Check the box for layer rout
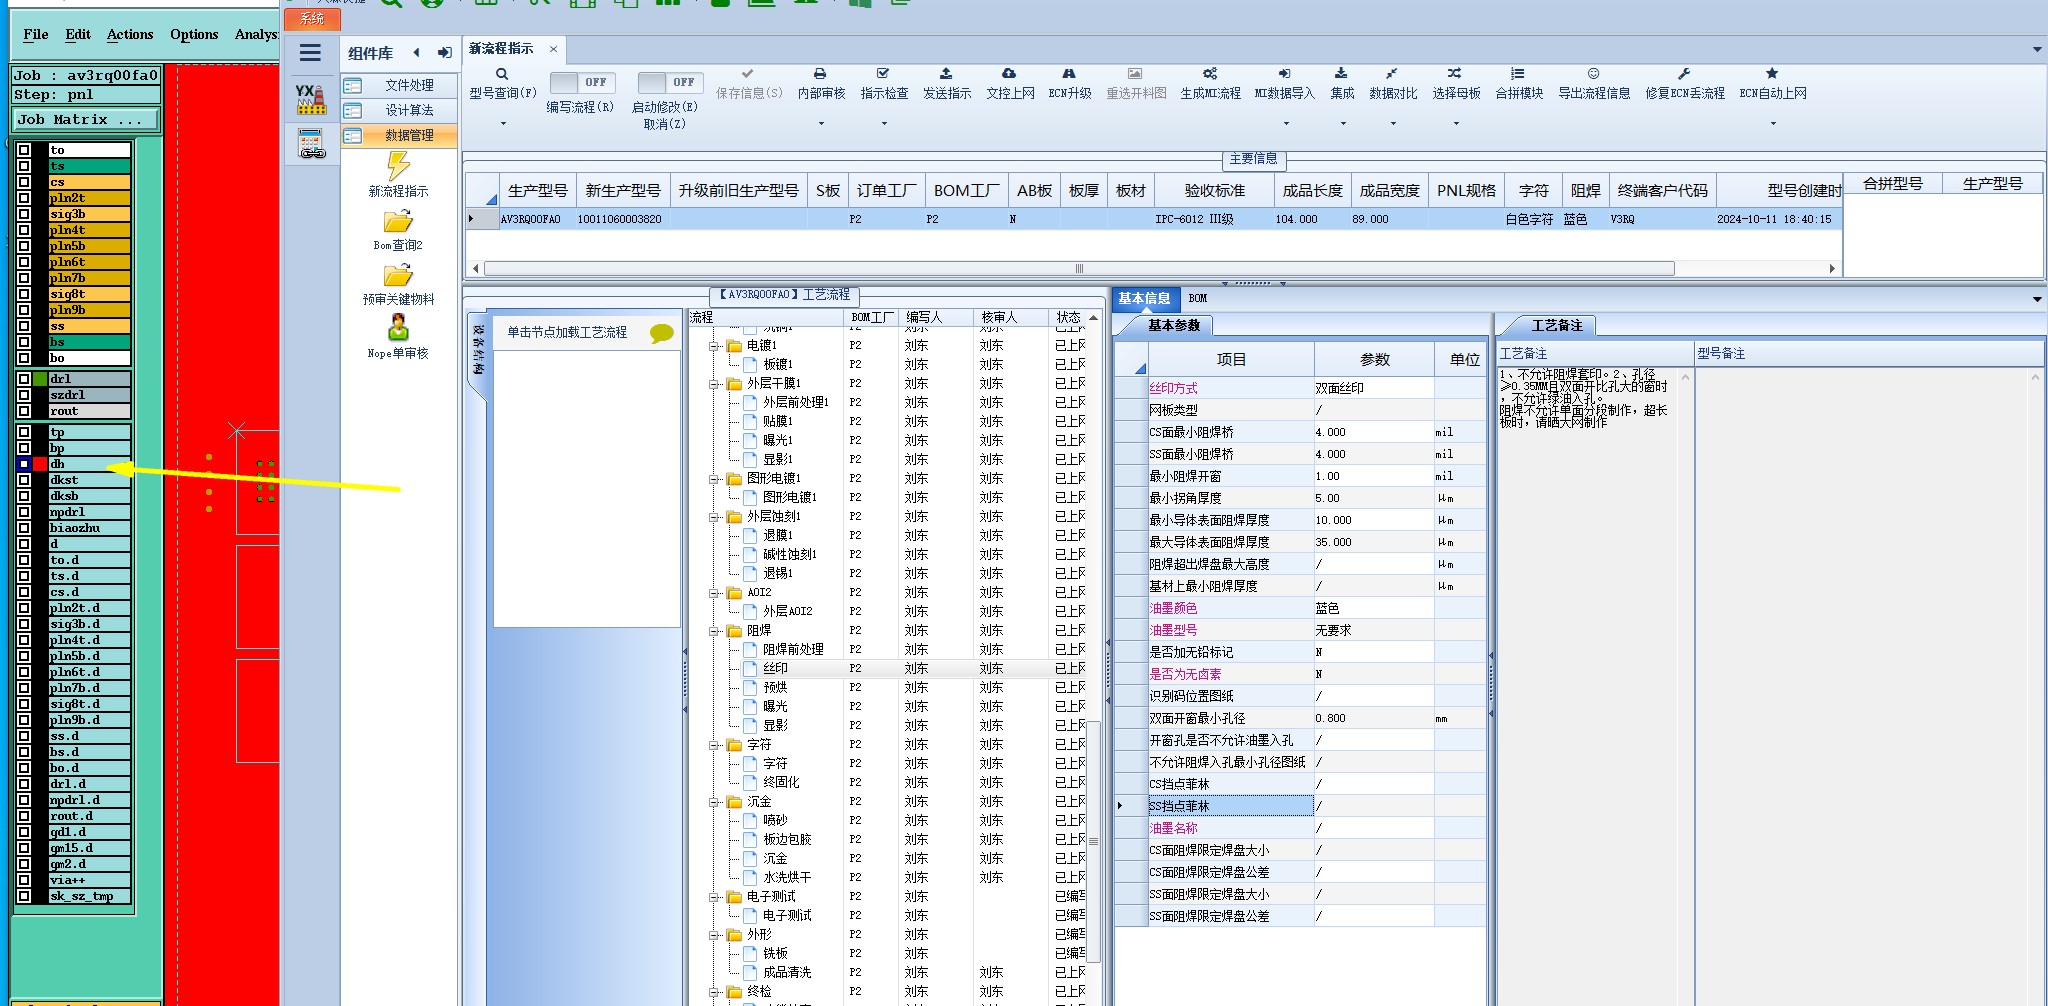Screen dimensions: 2048x1006 point(24,411)
